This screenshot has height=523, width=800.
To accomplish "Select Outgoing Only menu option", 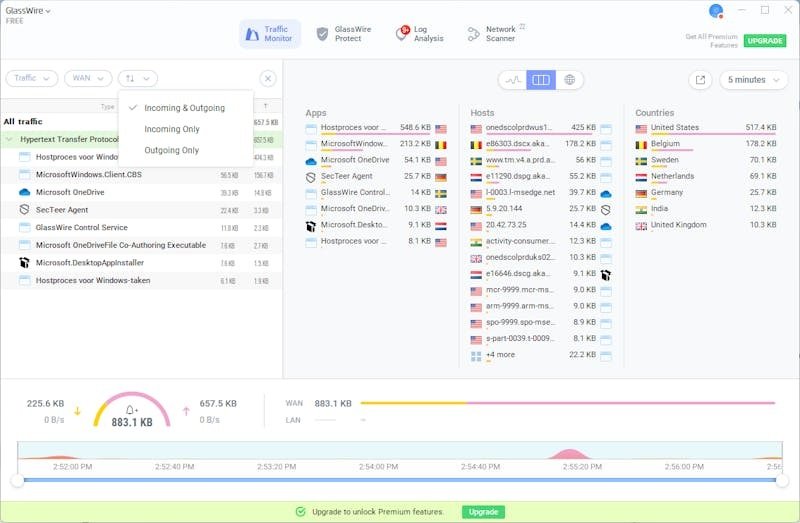I will 171,150.
